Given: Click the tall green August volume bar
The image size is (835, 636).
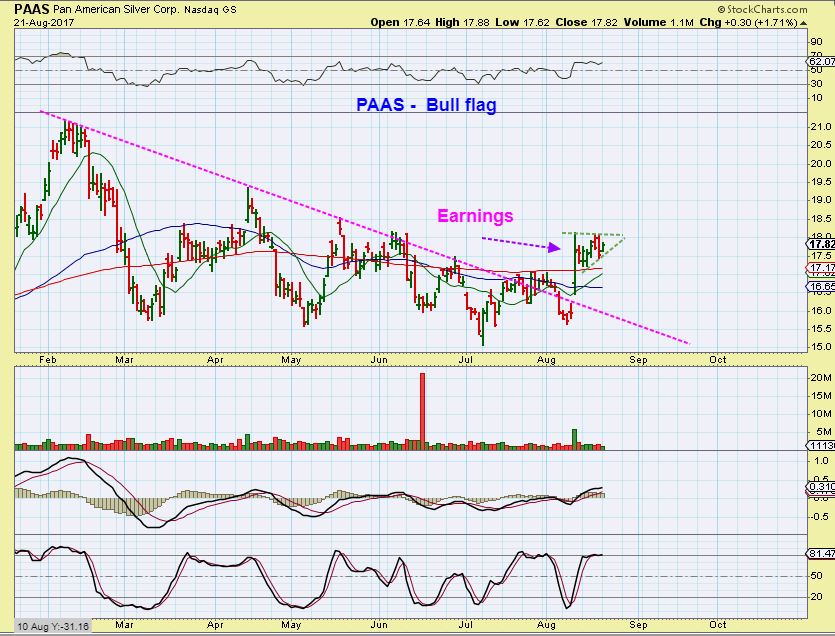Looking at the screenshot, I should [575, 439].
